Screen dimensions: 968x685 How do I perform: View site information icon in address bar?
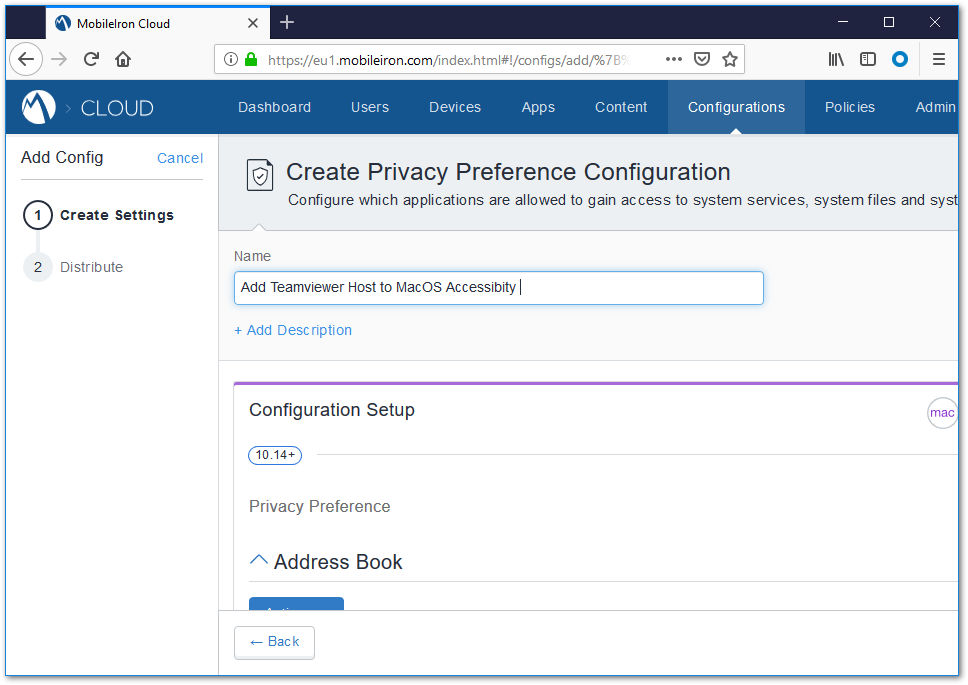pos(230,59)
